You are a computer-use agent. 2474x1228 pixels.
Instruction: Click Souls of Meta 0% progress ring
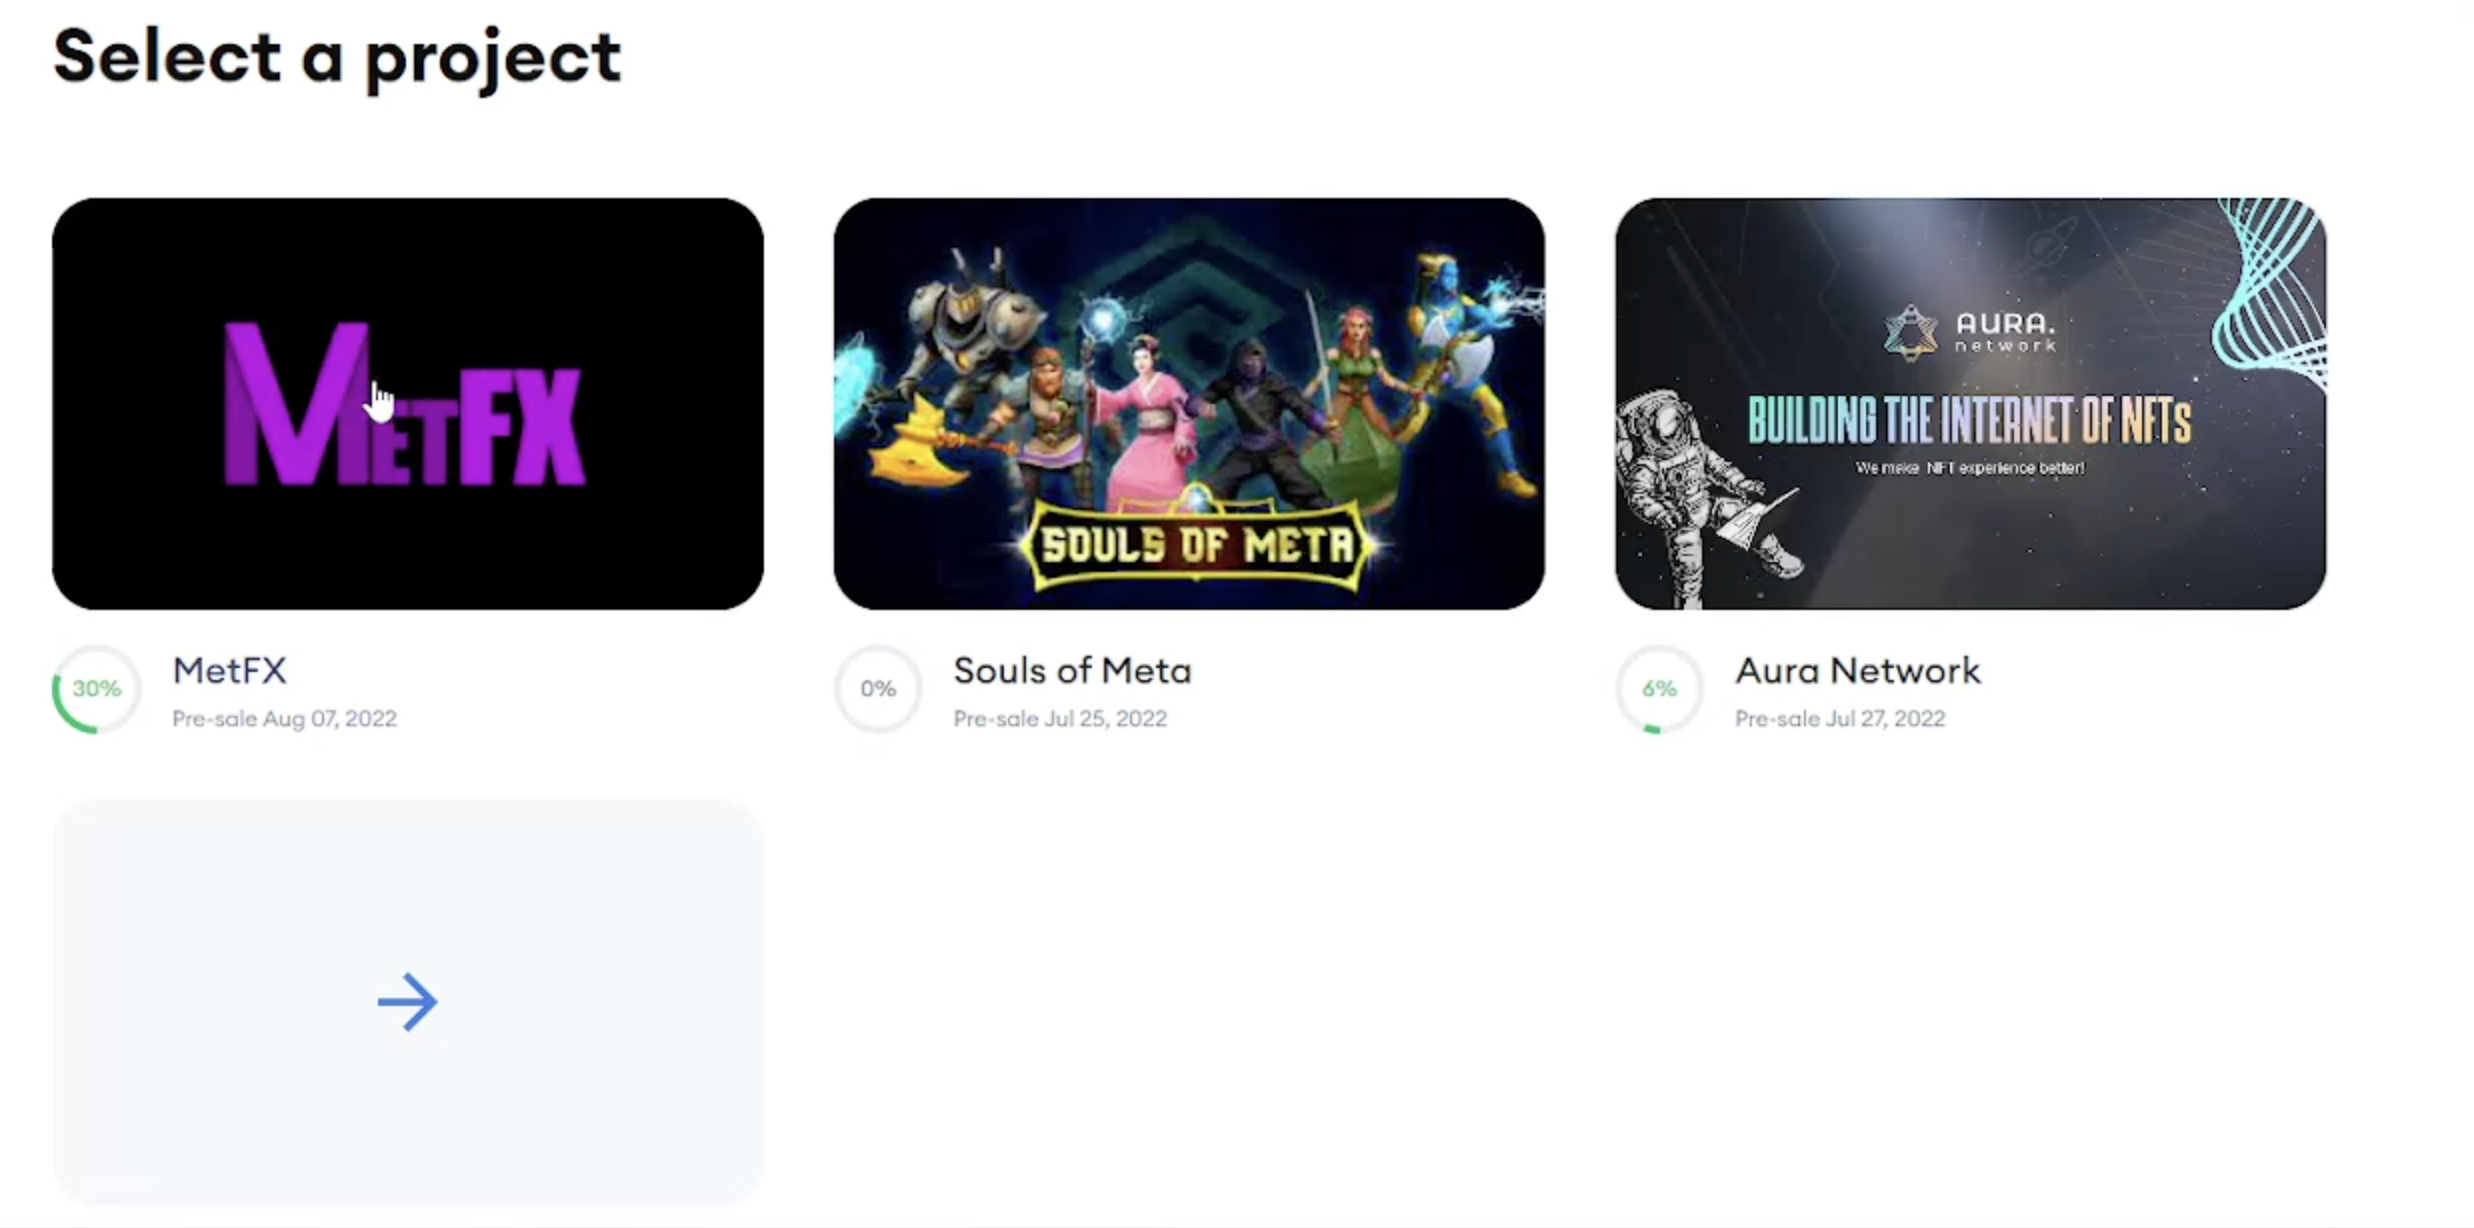[878, 689]
